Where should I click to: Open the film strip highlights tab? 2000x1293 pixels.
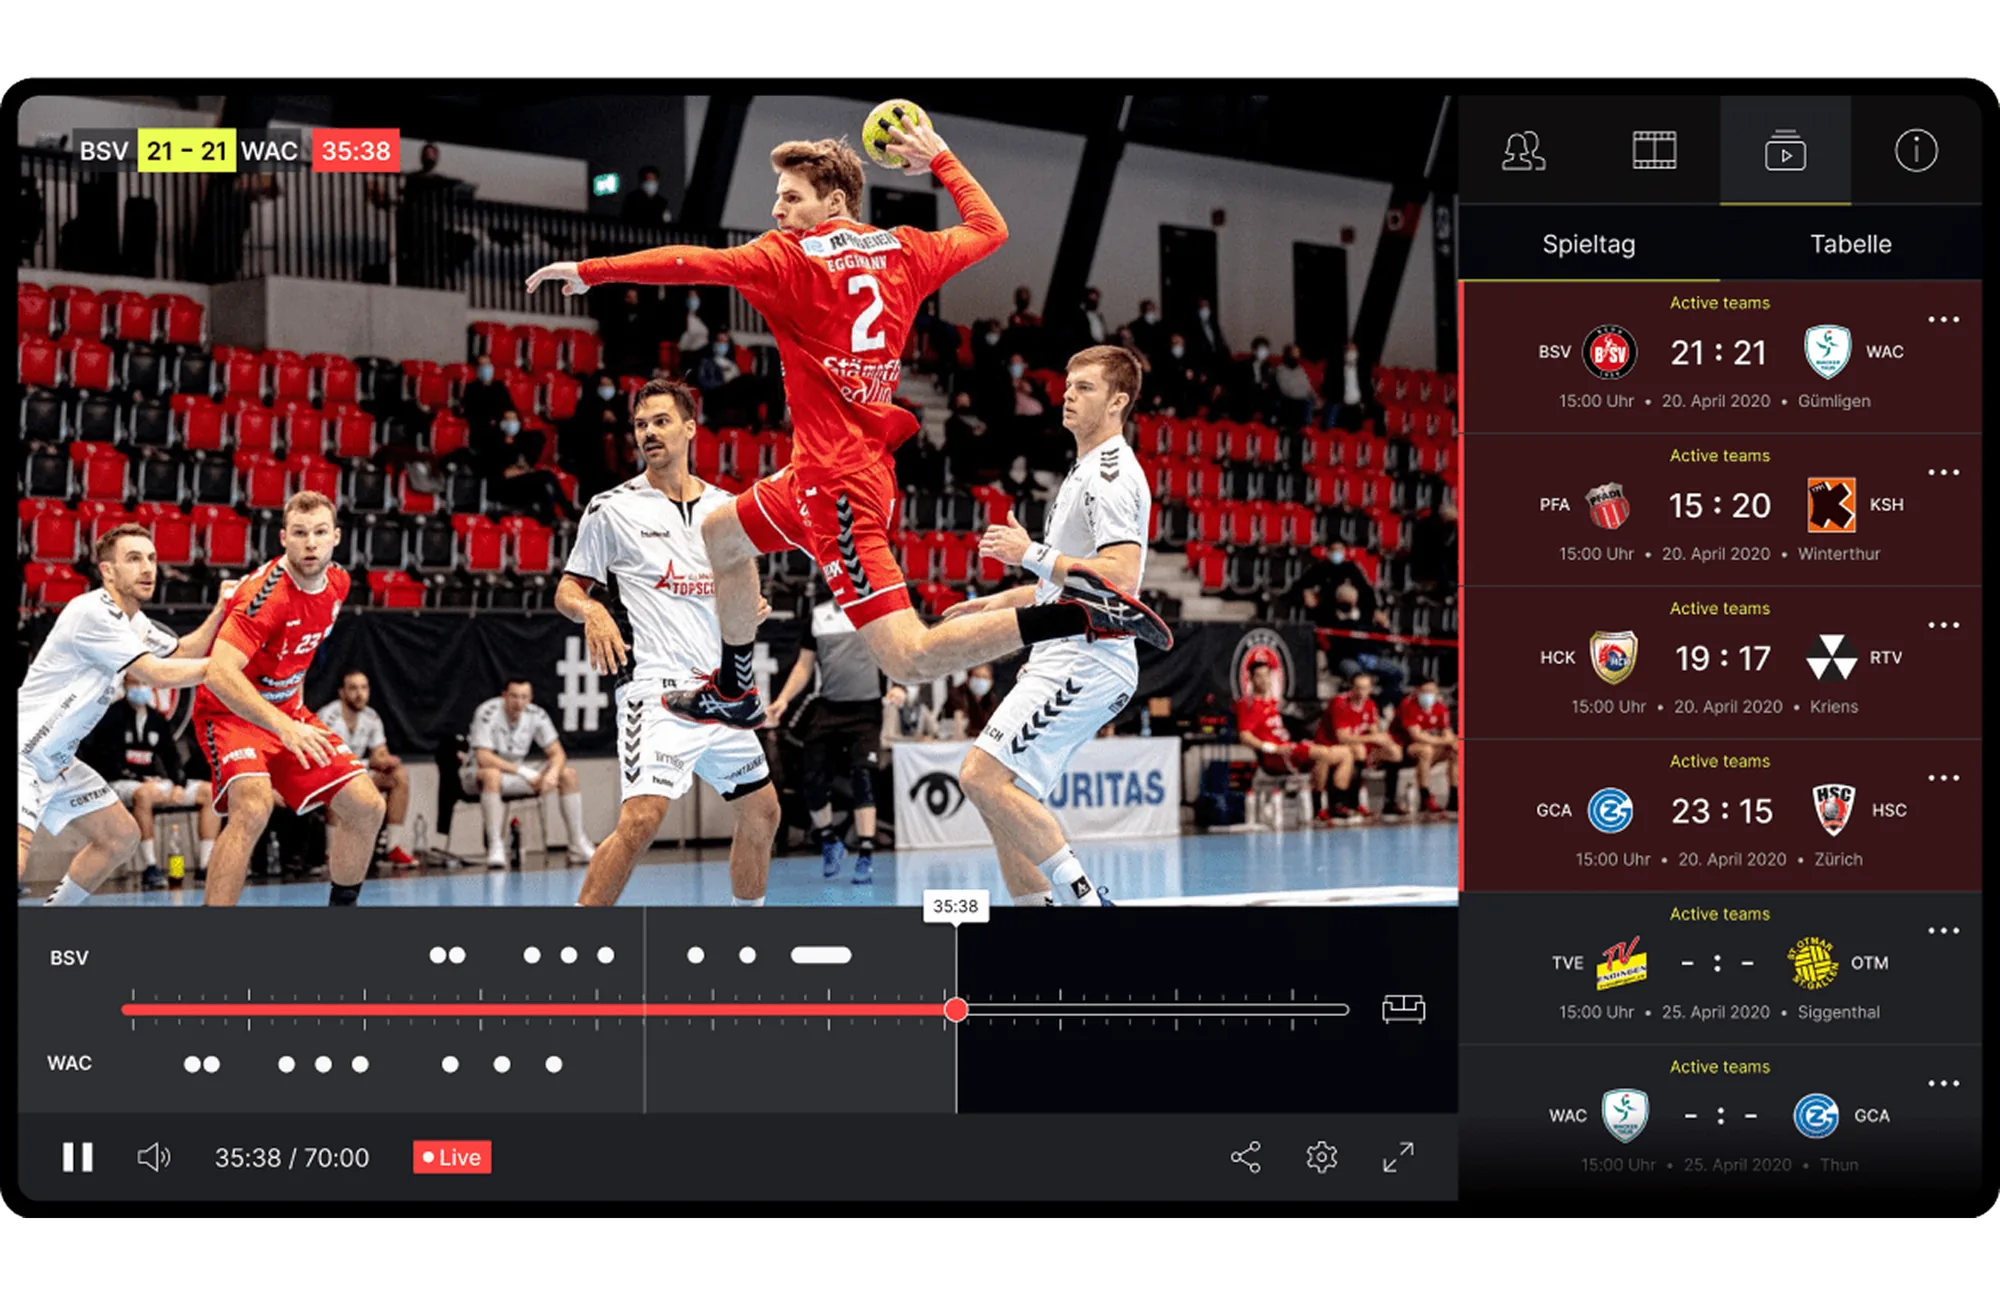point(1654,151)
